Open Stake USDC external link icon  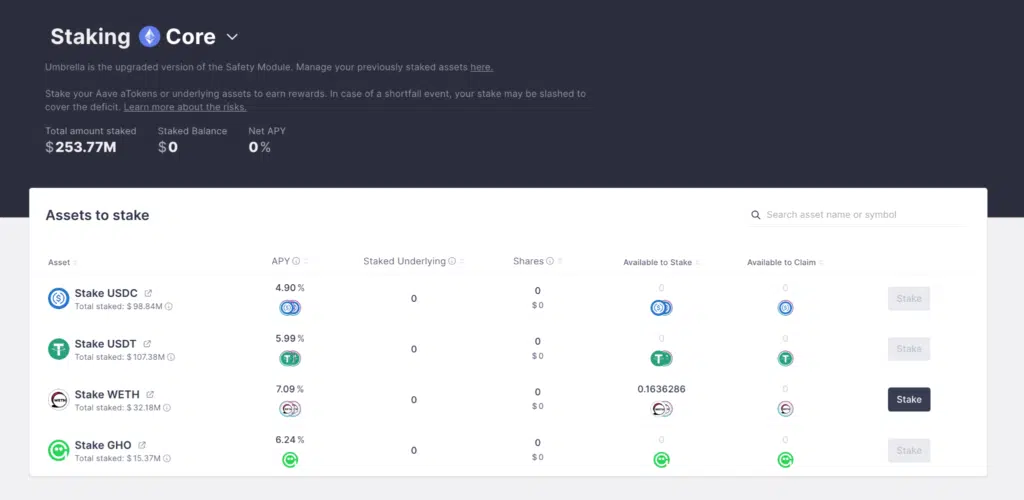[148, 293]
